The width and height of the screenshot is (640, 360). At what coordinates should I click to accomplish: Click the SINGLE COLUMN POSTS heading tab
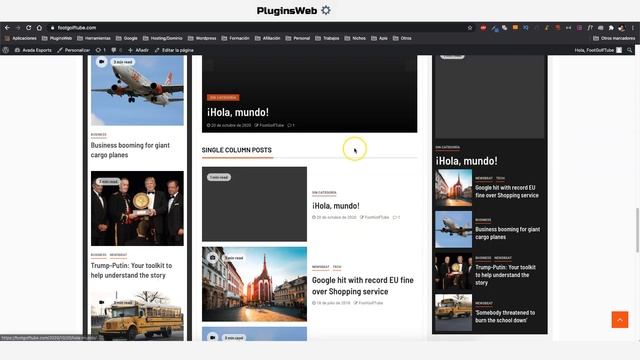(237, 150)
